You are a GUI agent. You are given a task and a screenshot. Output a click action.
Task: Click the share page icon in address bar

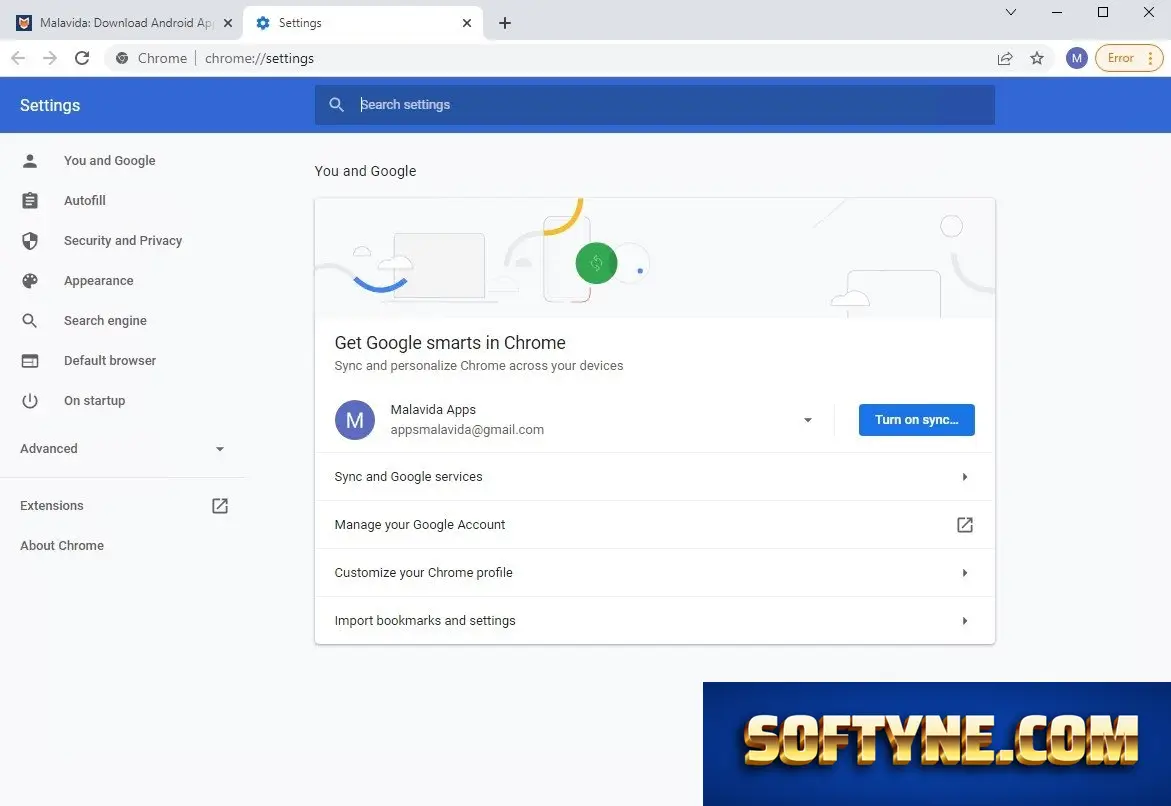pos(1004,58)
